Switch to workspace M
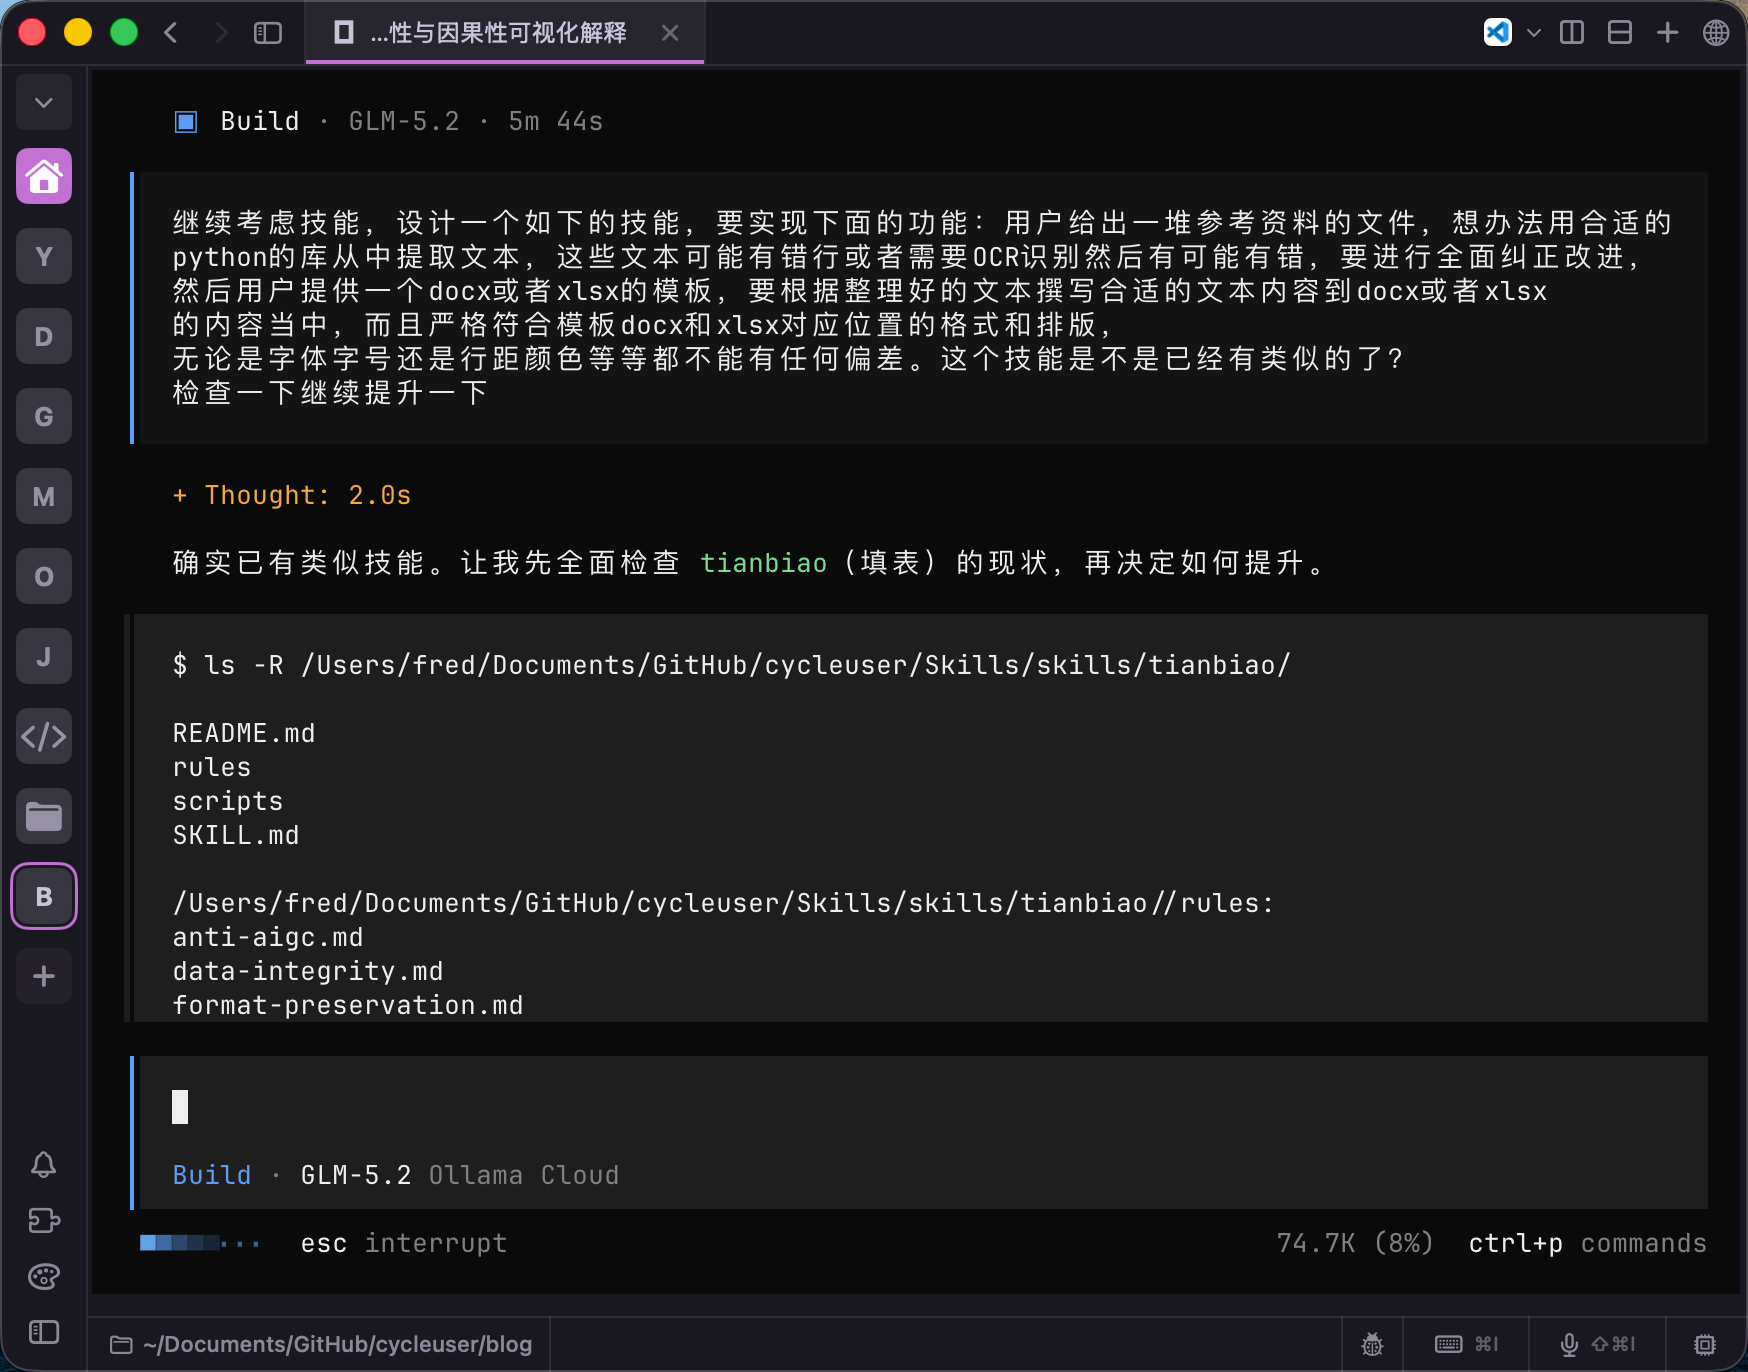 coord(44,496)
